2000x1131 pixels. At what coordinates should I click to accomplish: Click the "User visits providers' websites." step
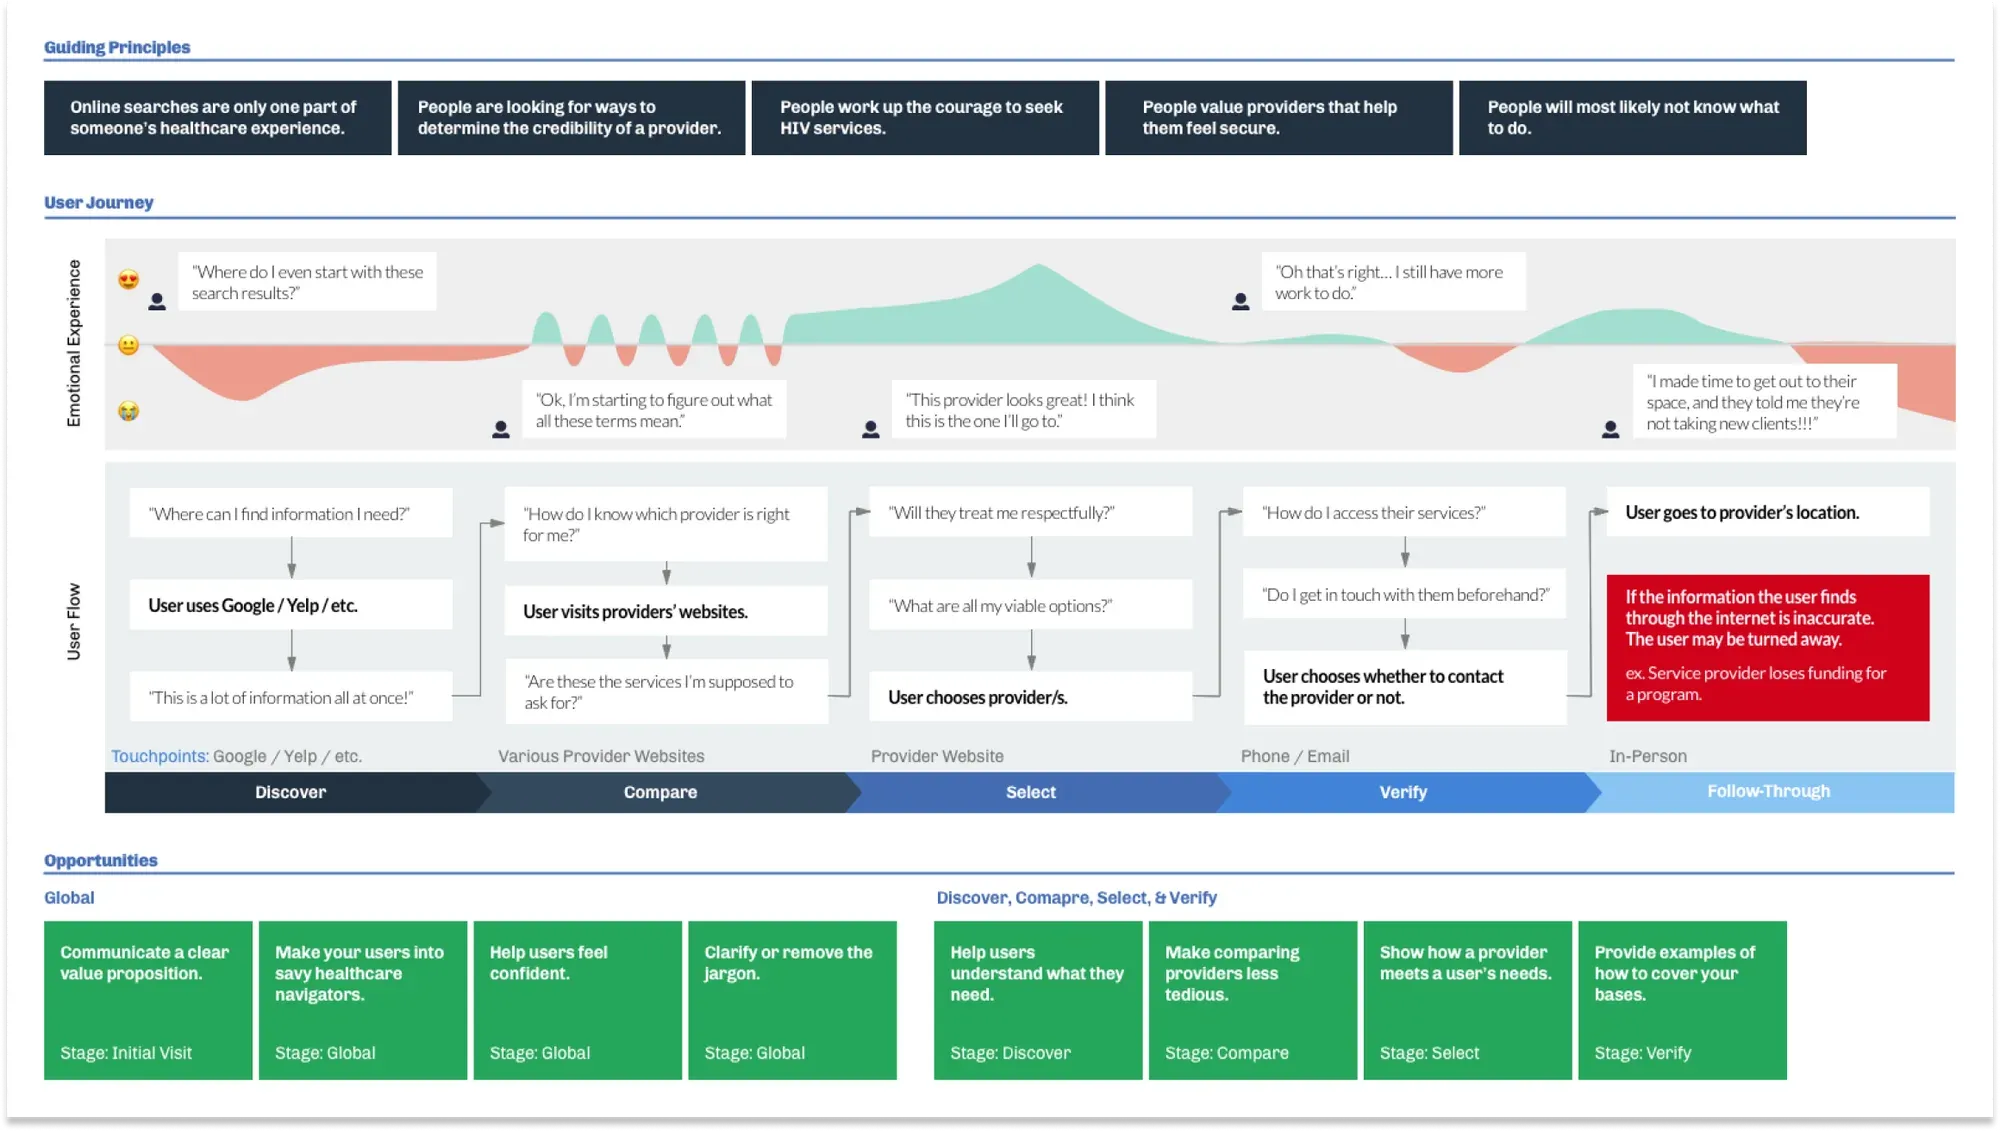coord(666,611)
